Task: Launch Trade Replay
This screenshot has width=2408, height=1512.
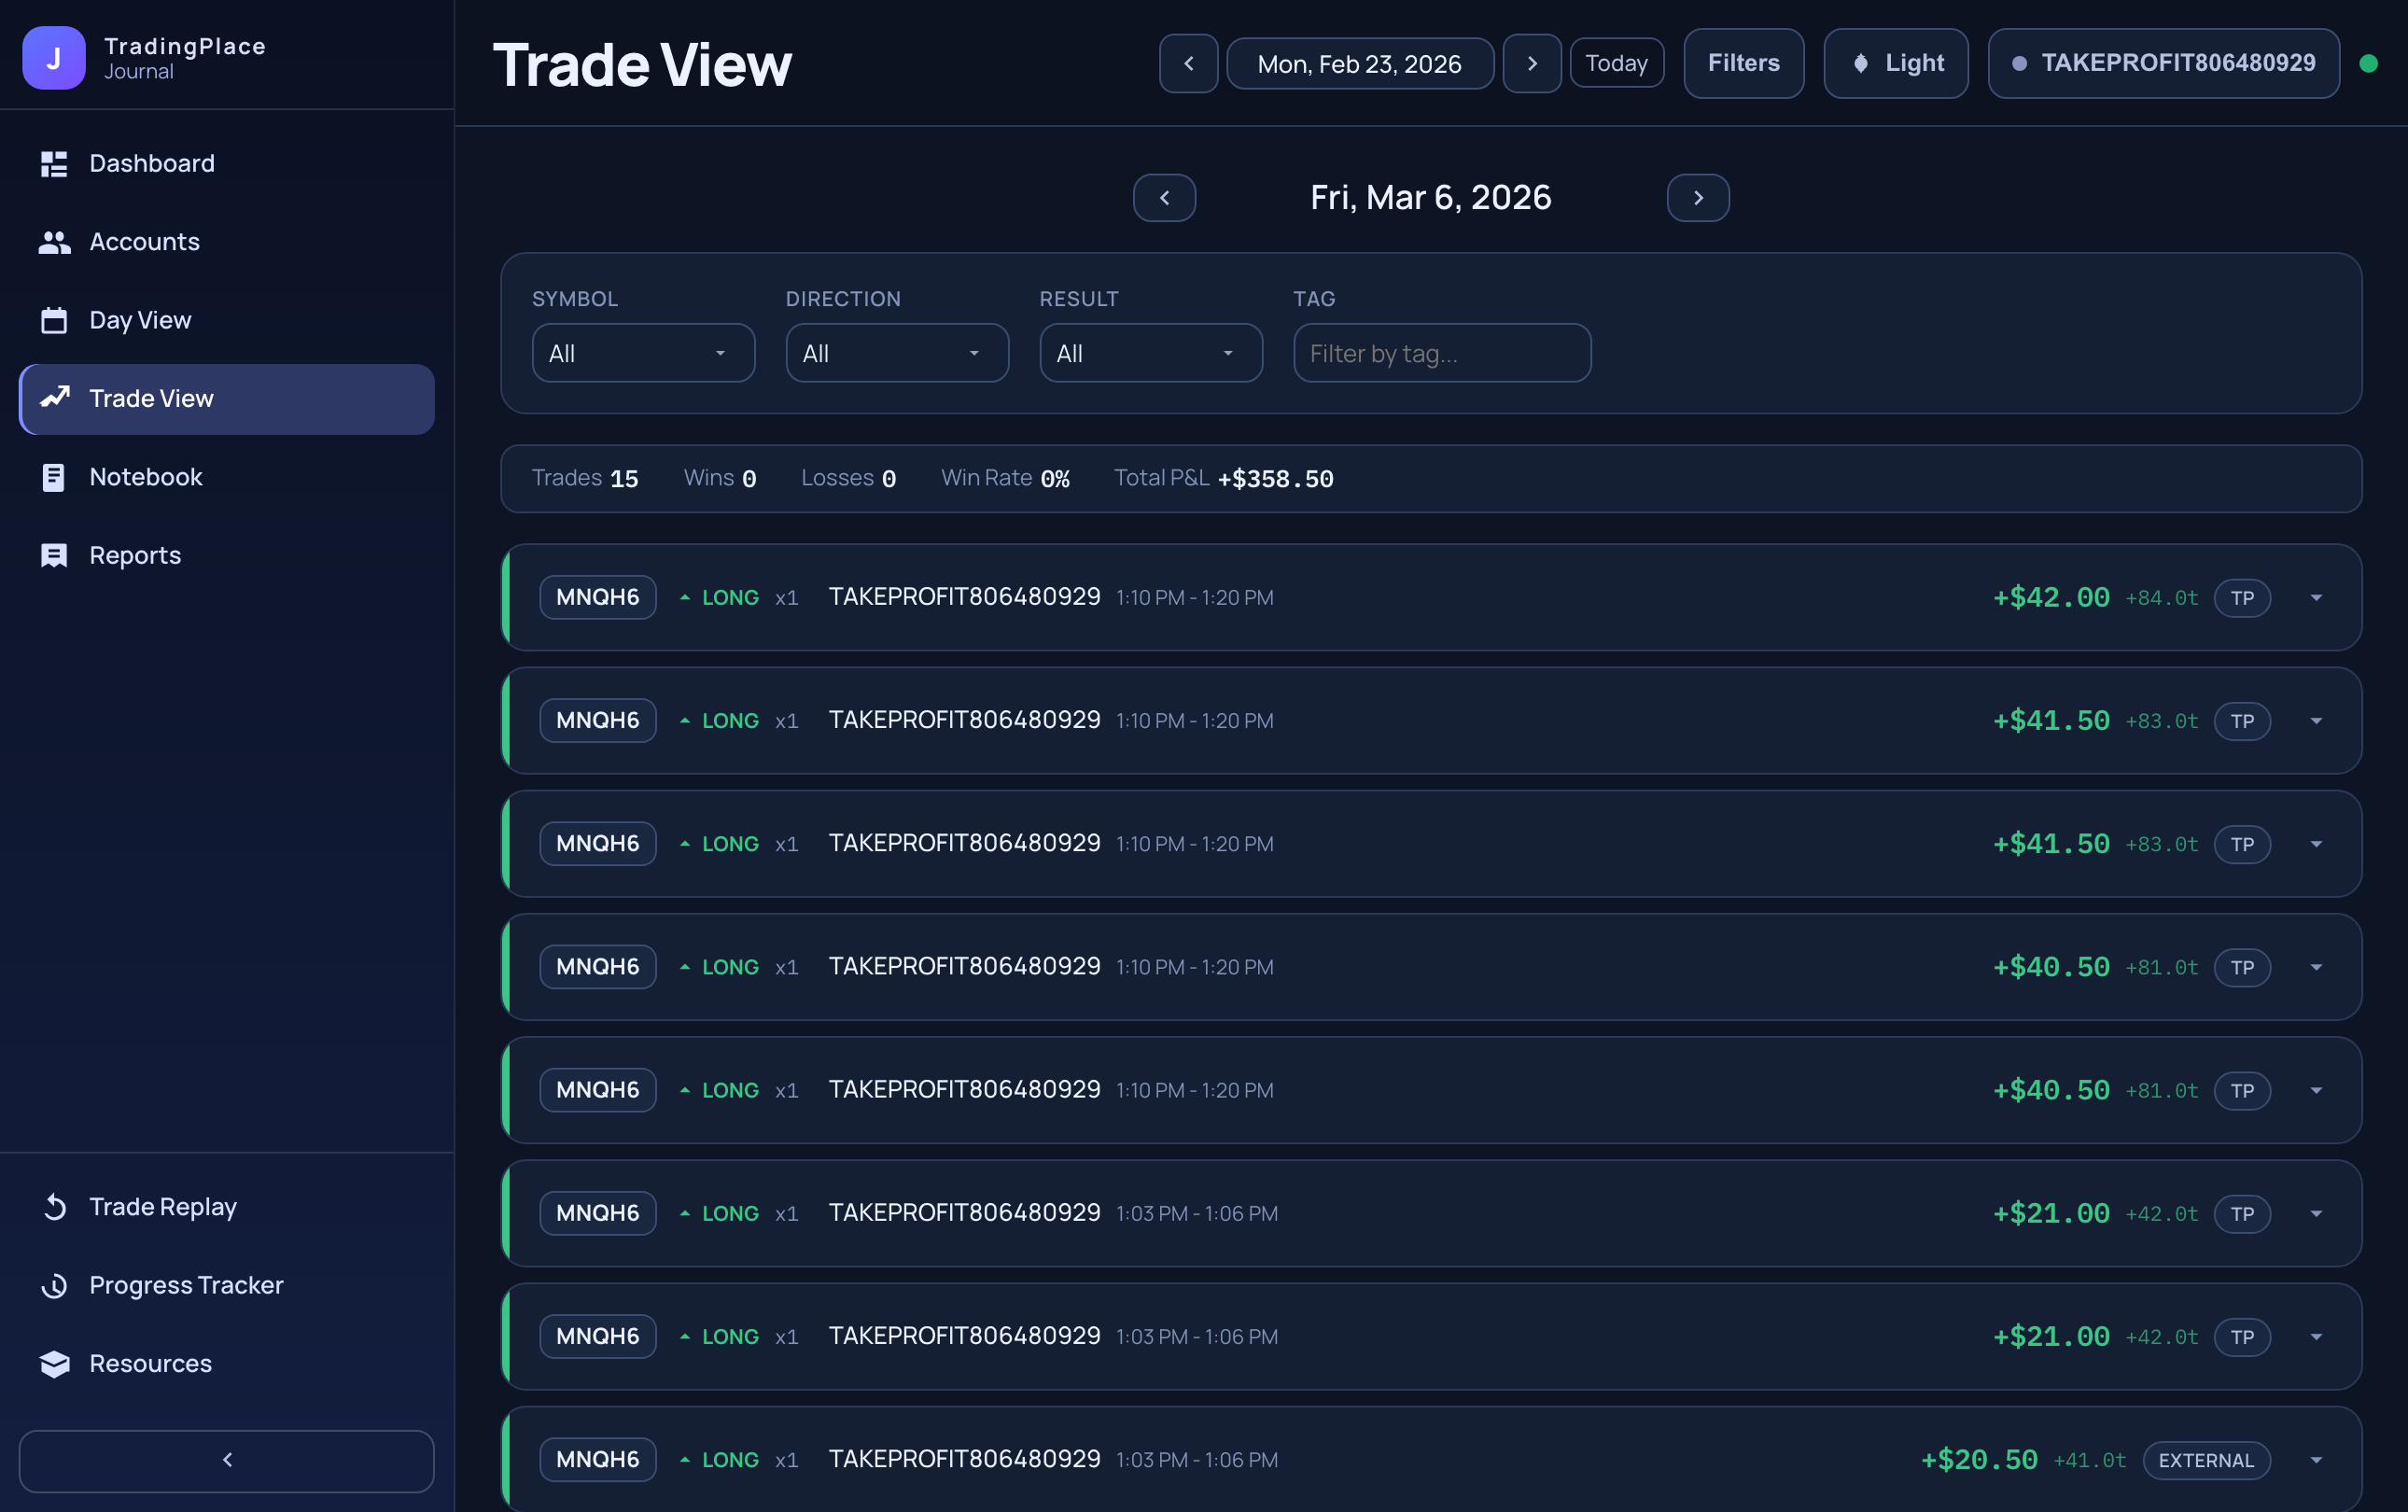Action: pos(164,1206)
